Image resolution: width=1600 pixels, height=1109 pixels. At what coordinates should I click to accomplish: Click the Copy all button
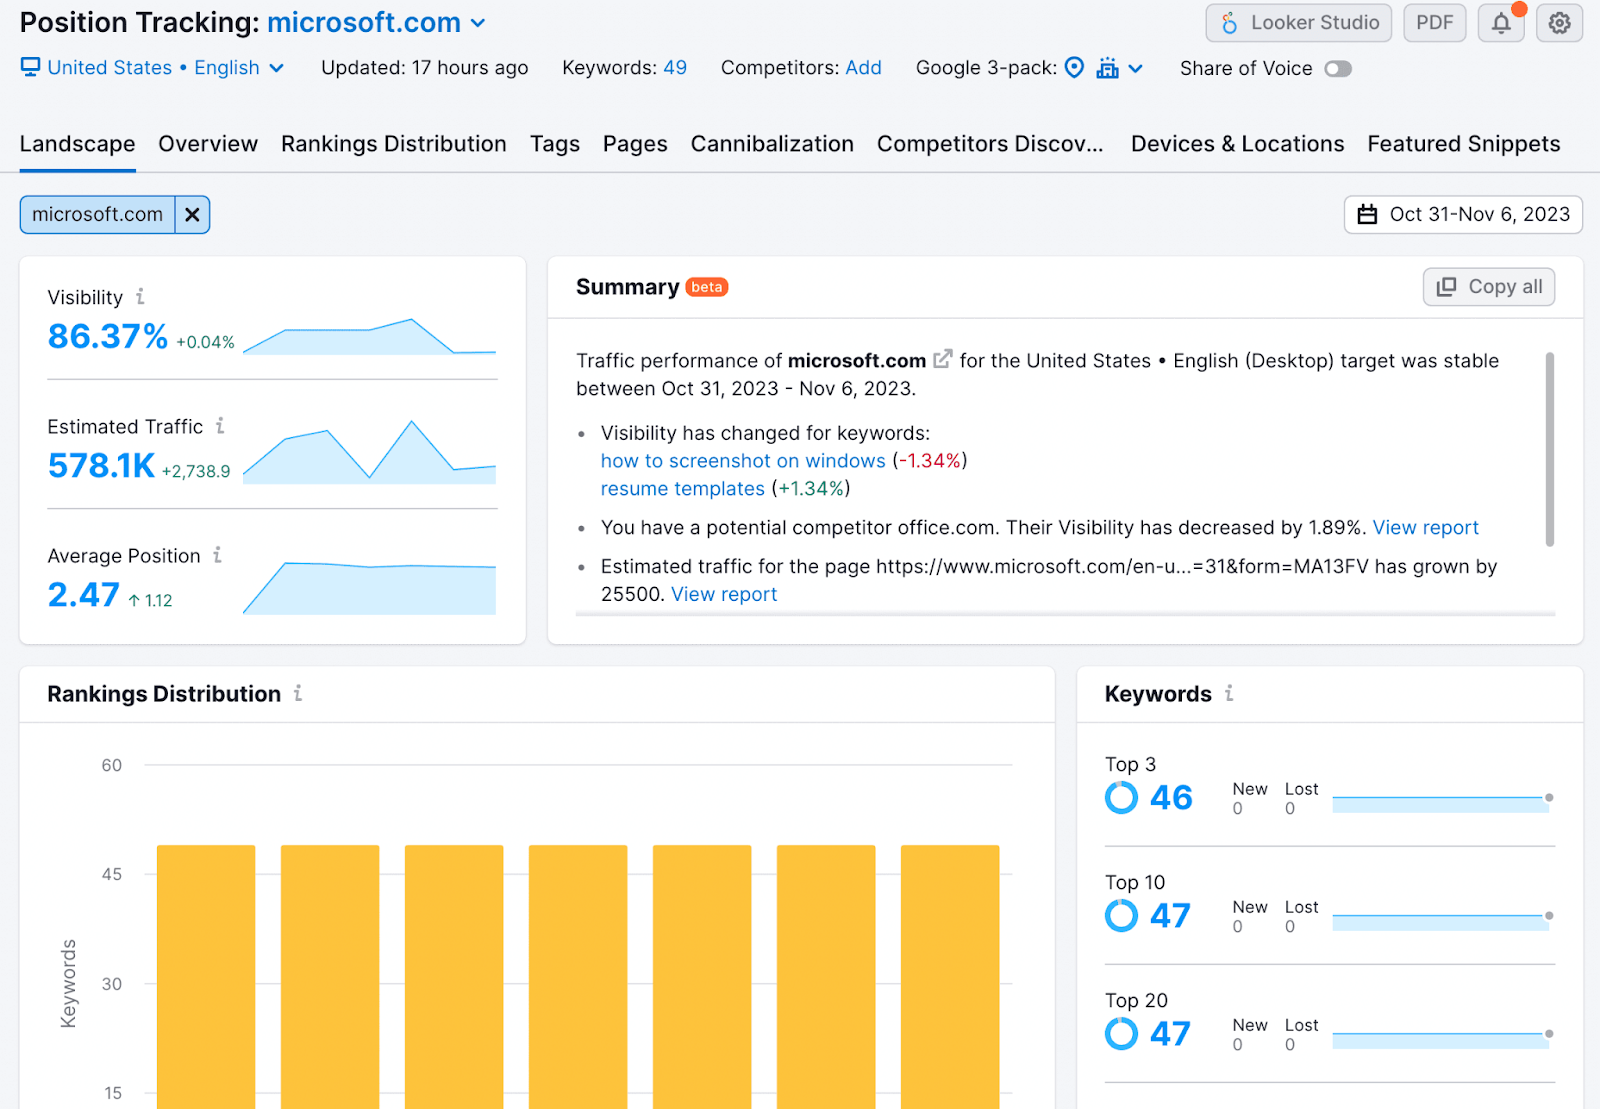click(1488, 287)
